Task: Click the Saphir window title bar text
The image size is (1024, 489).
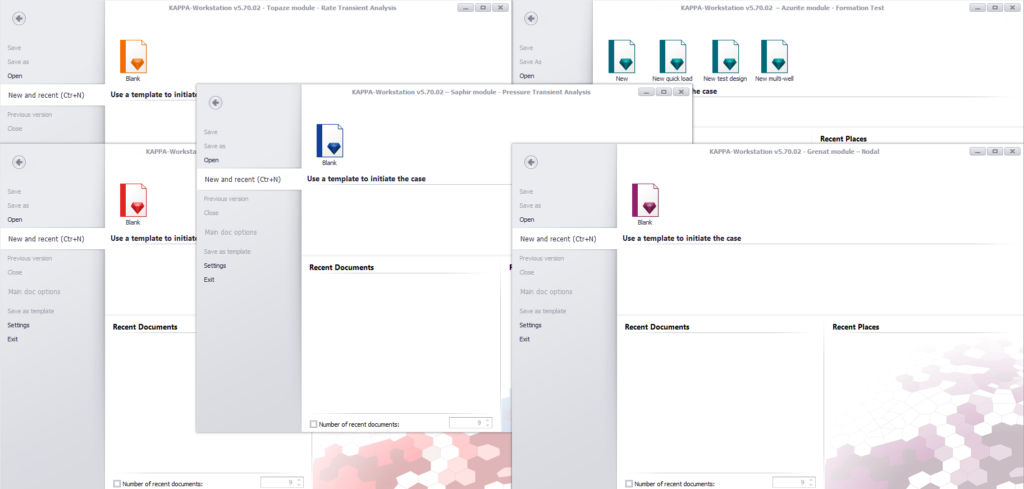Action: [470, 92]
